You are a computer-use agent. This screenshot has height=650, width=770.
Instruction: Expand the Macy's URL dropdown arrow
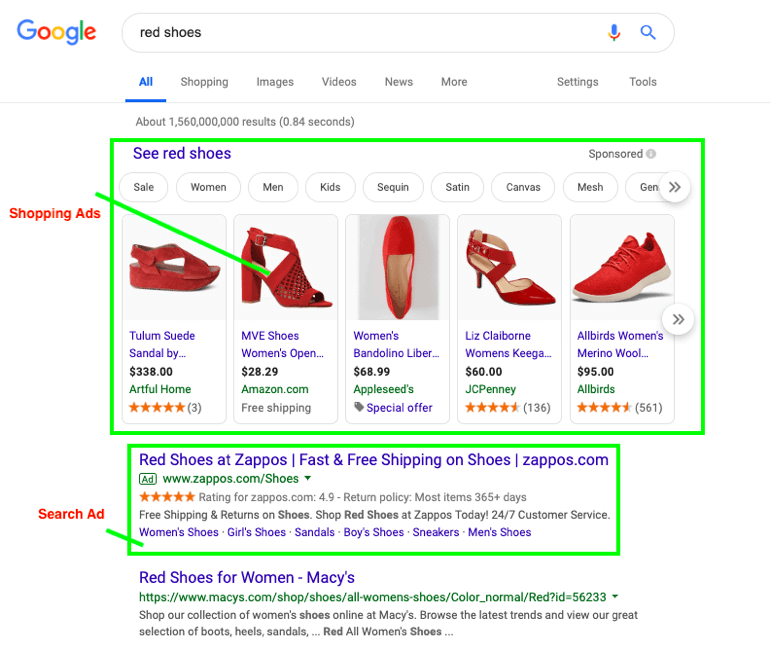click(615, 596)
